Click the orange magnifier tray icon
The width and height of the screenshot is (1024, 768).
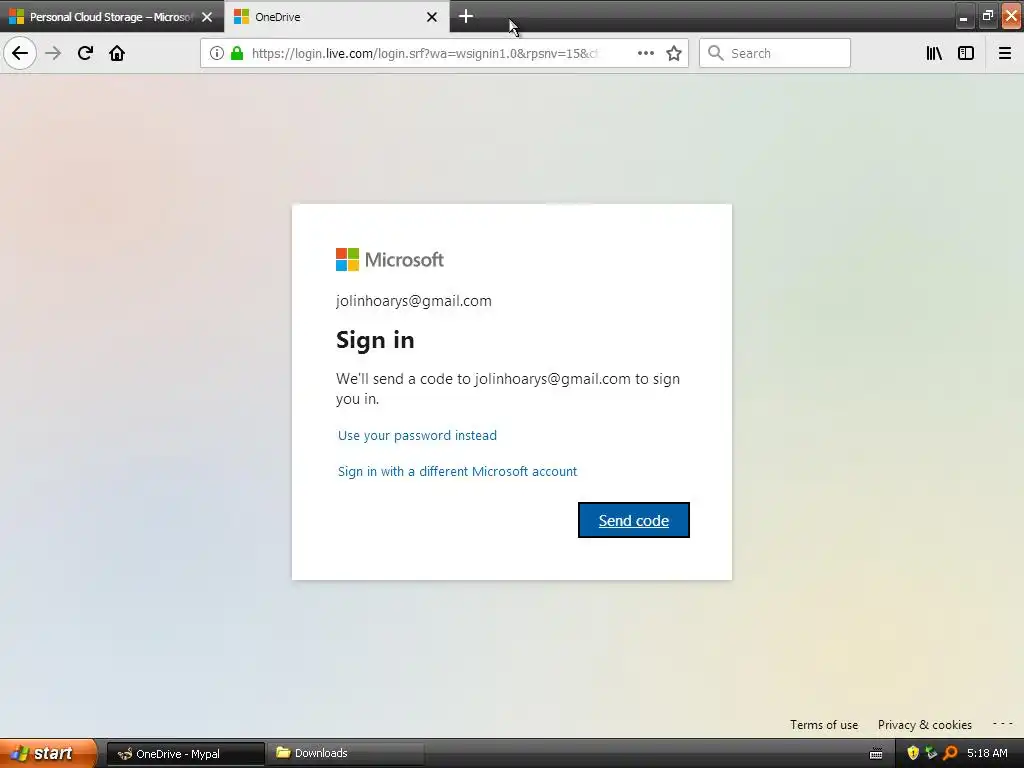pos(950,753)
